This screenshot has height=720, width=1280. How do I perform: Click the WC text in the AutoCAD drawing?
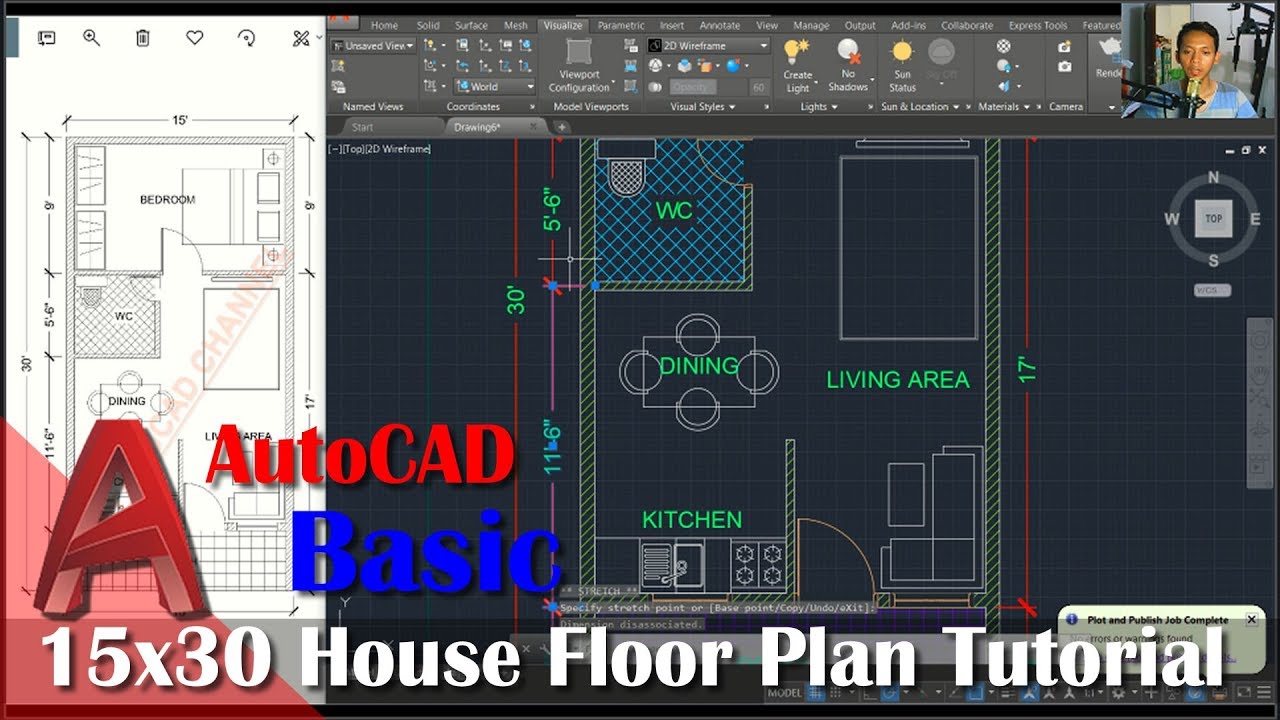tap(674, 210)
